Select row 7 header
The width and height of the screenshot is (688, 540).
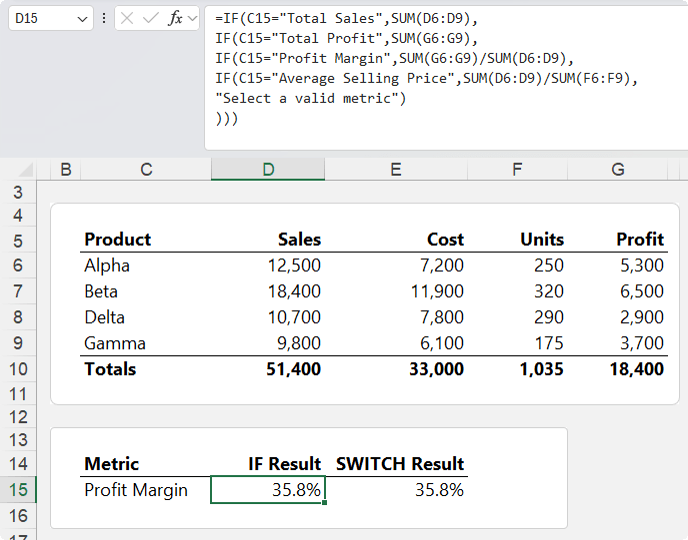coord(18,291)
